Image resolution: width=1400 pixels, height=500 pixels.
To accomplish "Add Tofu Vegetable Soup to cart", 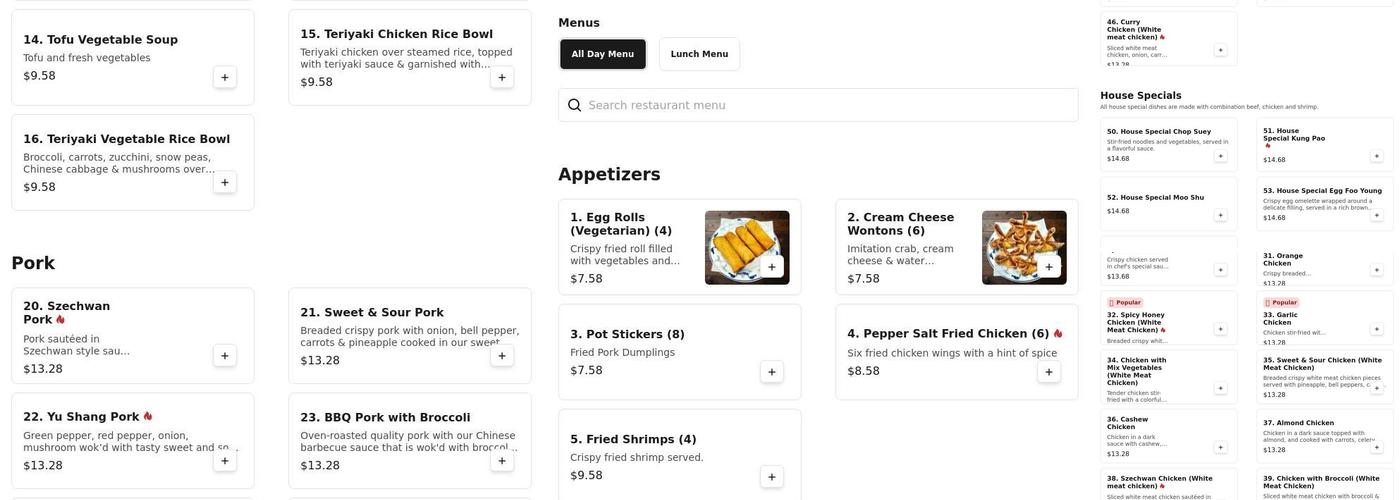I will pos(225,77).
